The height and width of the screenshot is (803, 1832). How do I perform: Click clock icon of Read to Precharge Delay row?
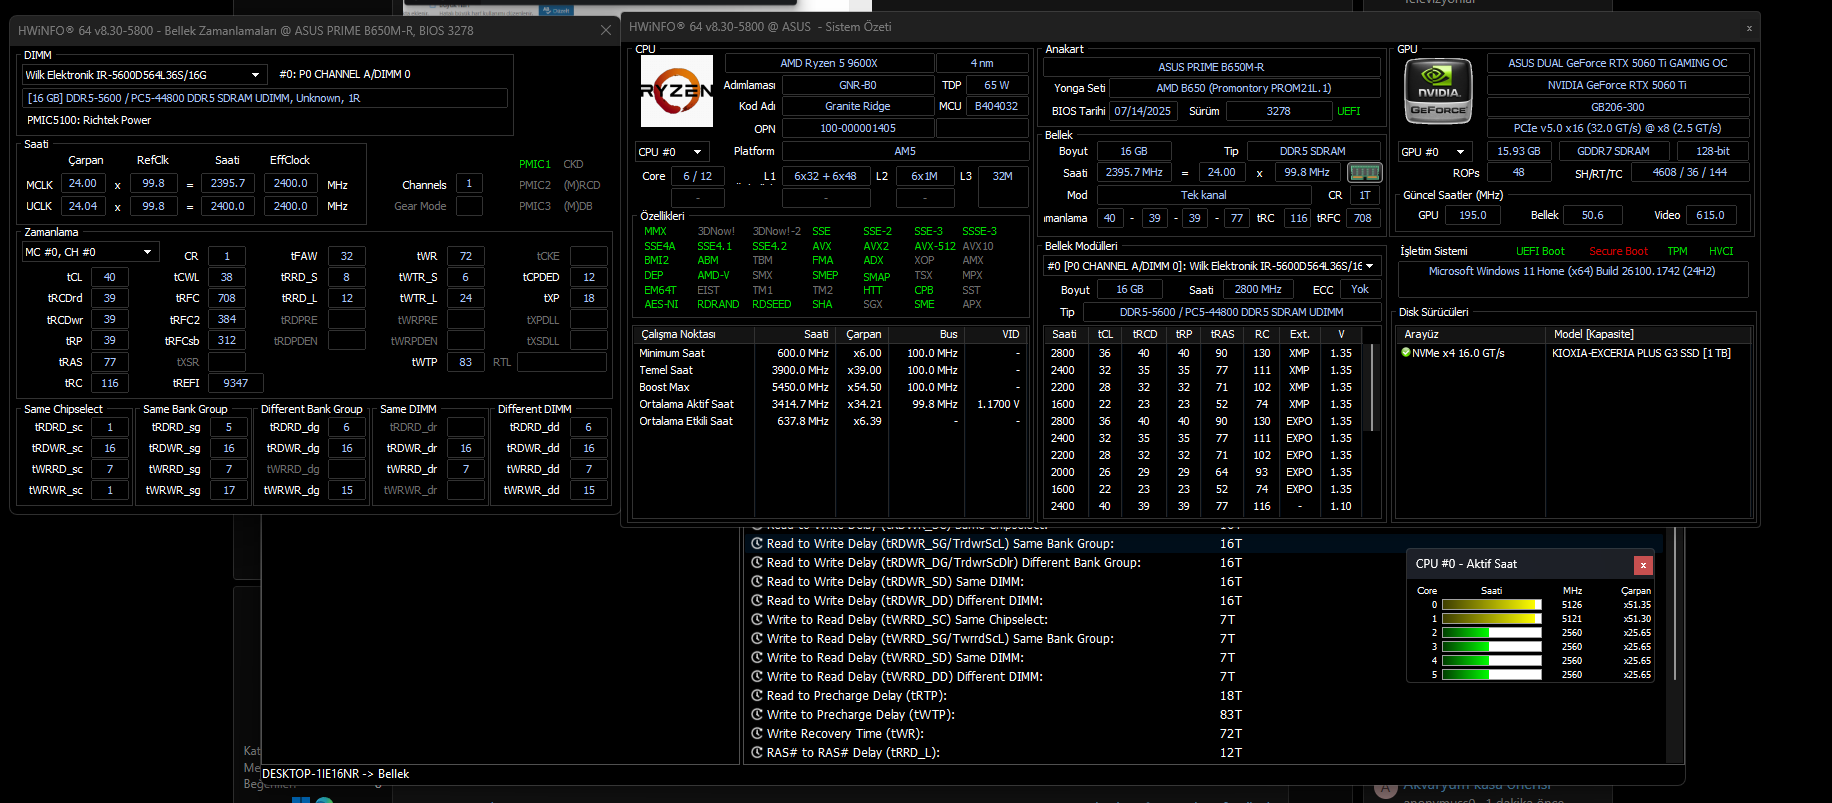(x=757, y=696)
